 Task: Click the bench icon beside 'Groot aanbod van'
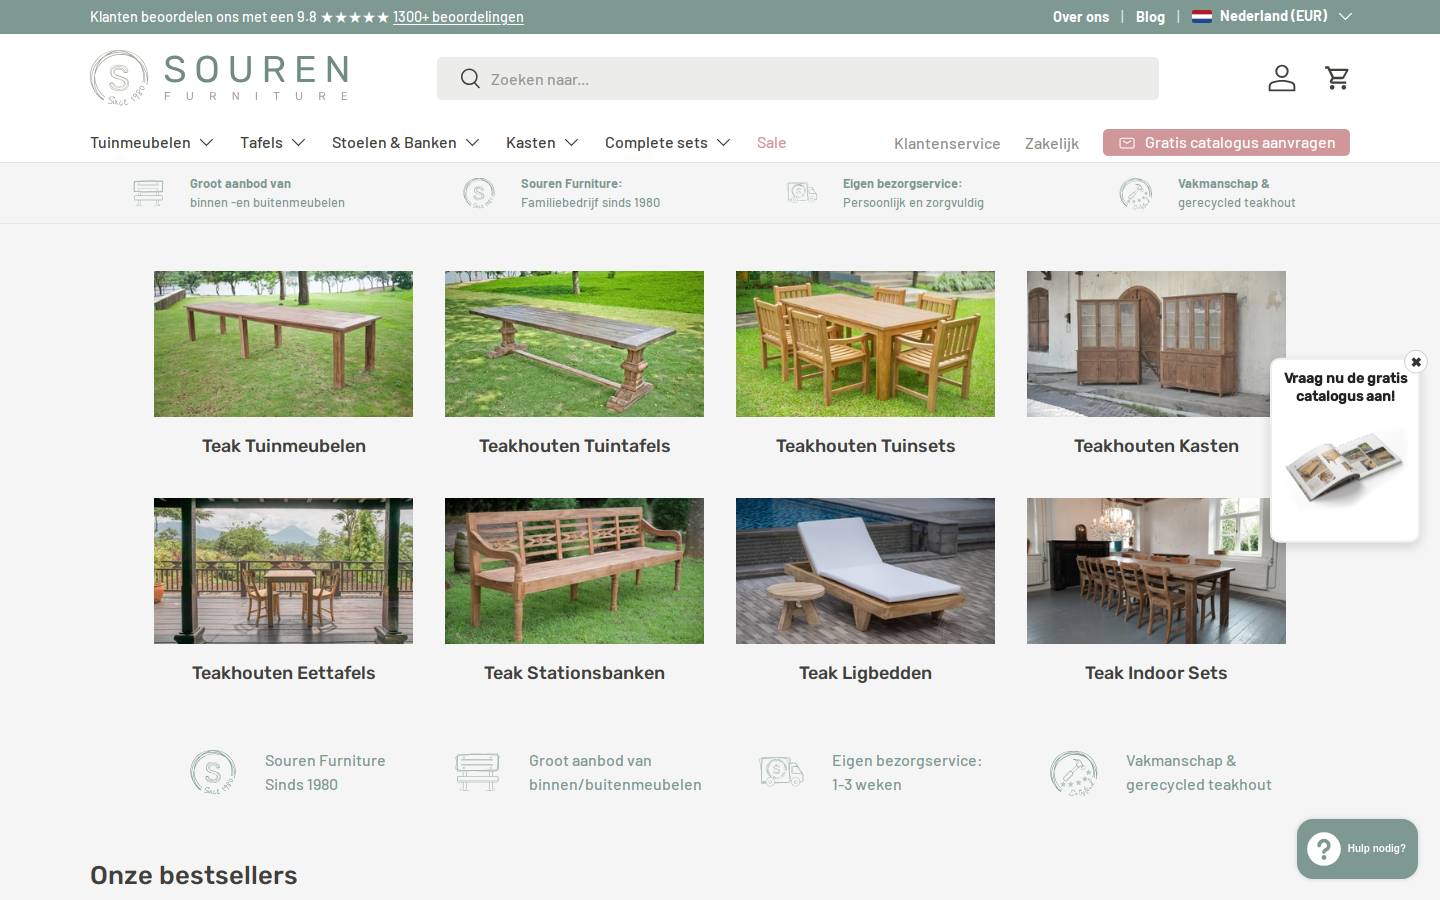point(148,193)
